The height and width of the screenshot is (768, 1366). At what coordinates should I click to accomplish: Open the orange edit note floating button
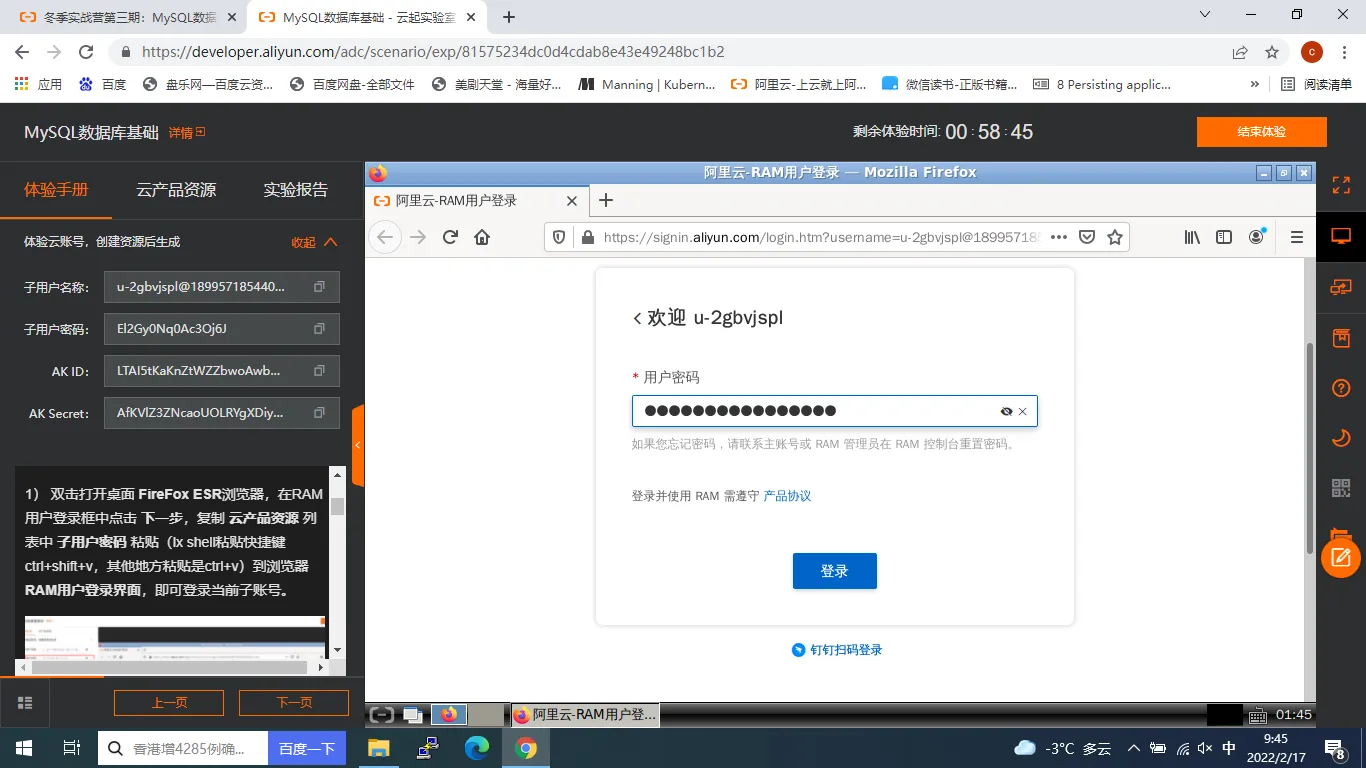(x=1341, y=558)
